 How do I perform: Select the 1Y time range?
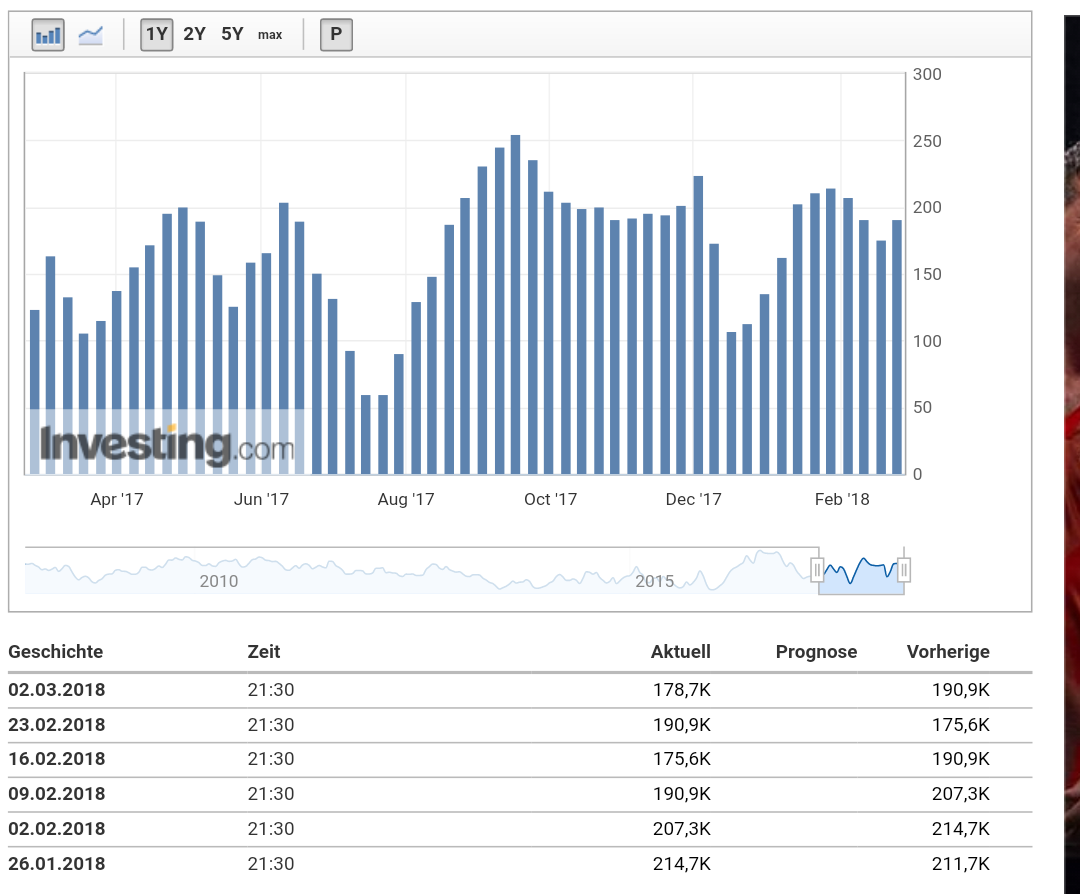point(156,34)
